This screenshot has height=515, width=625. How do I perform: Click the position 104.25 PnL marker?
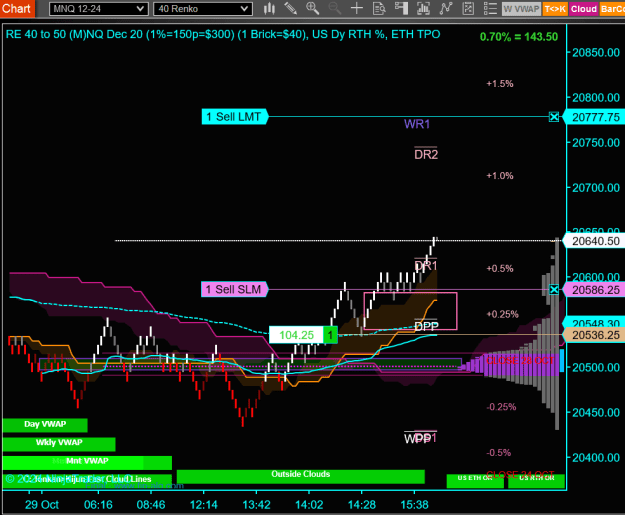click(303, 335)
